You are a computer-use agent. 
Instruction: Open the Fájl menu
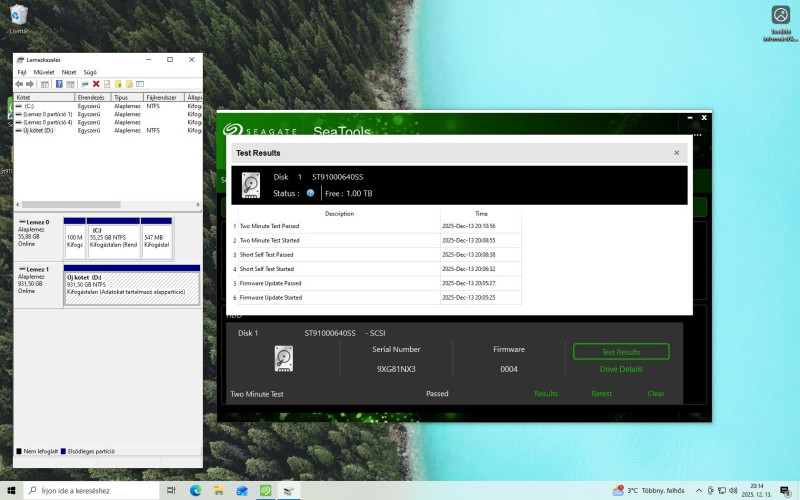click(x=21, y=72)
